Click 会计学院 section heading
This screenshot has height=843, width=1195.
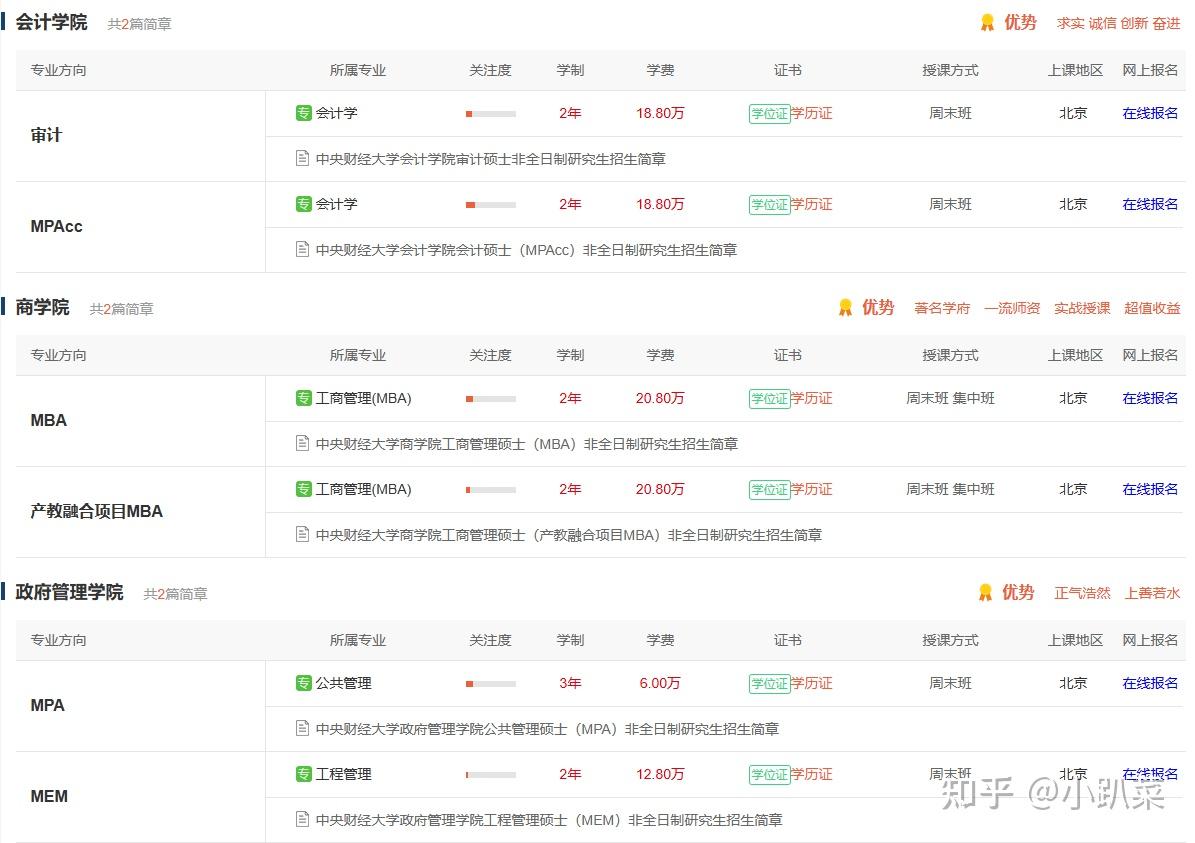click(51, 22)
